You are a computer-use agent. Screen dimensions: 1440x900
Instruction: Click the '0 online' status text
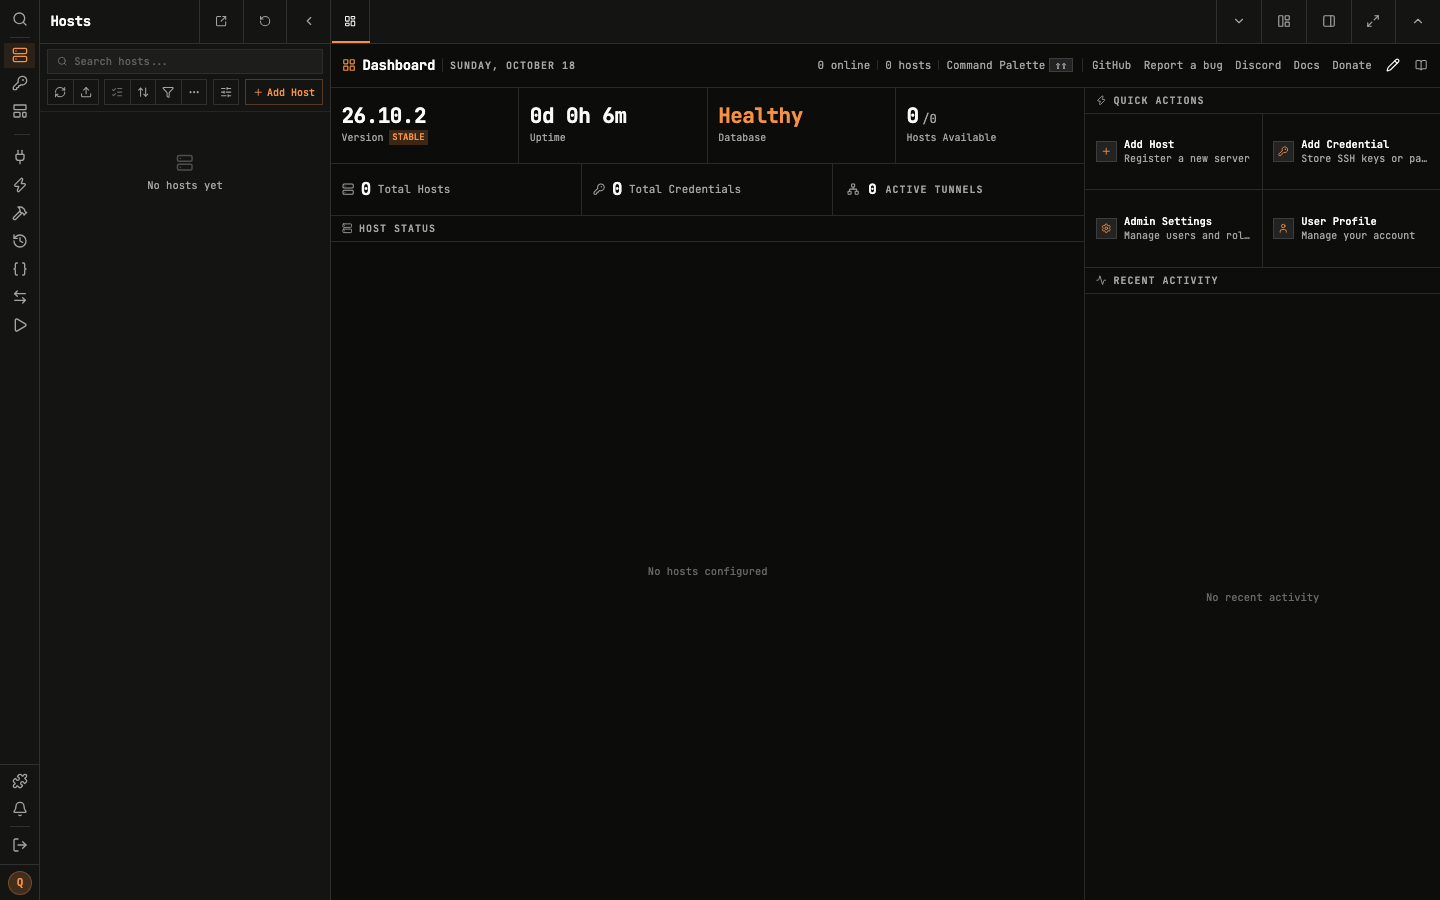843,65
